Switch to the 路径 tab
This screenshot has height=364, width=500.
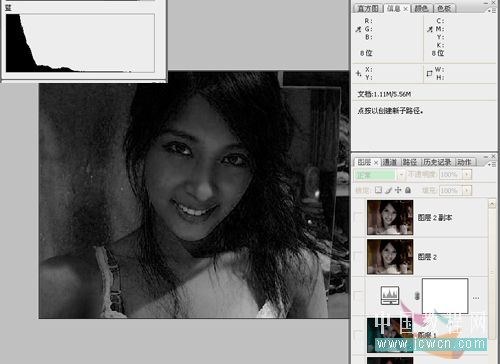[410, 162]
